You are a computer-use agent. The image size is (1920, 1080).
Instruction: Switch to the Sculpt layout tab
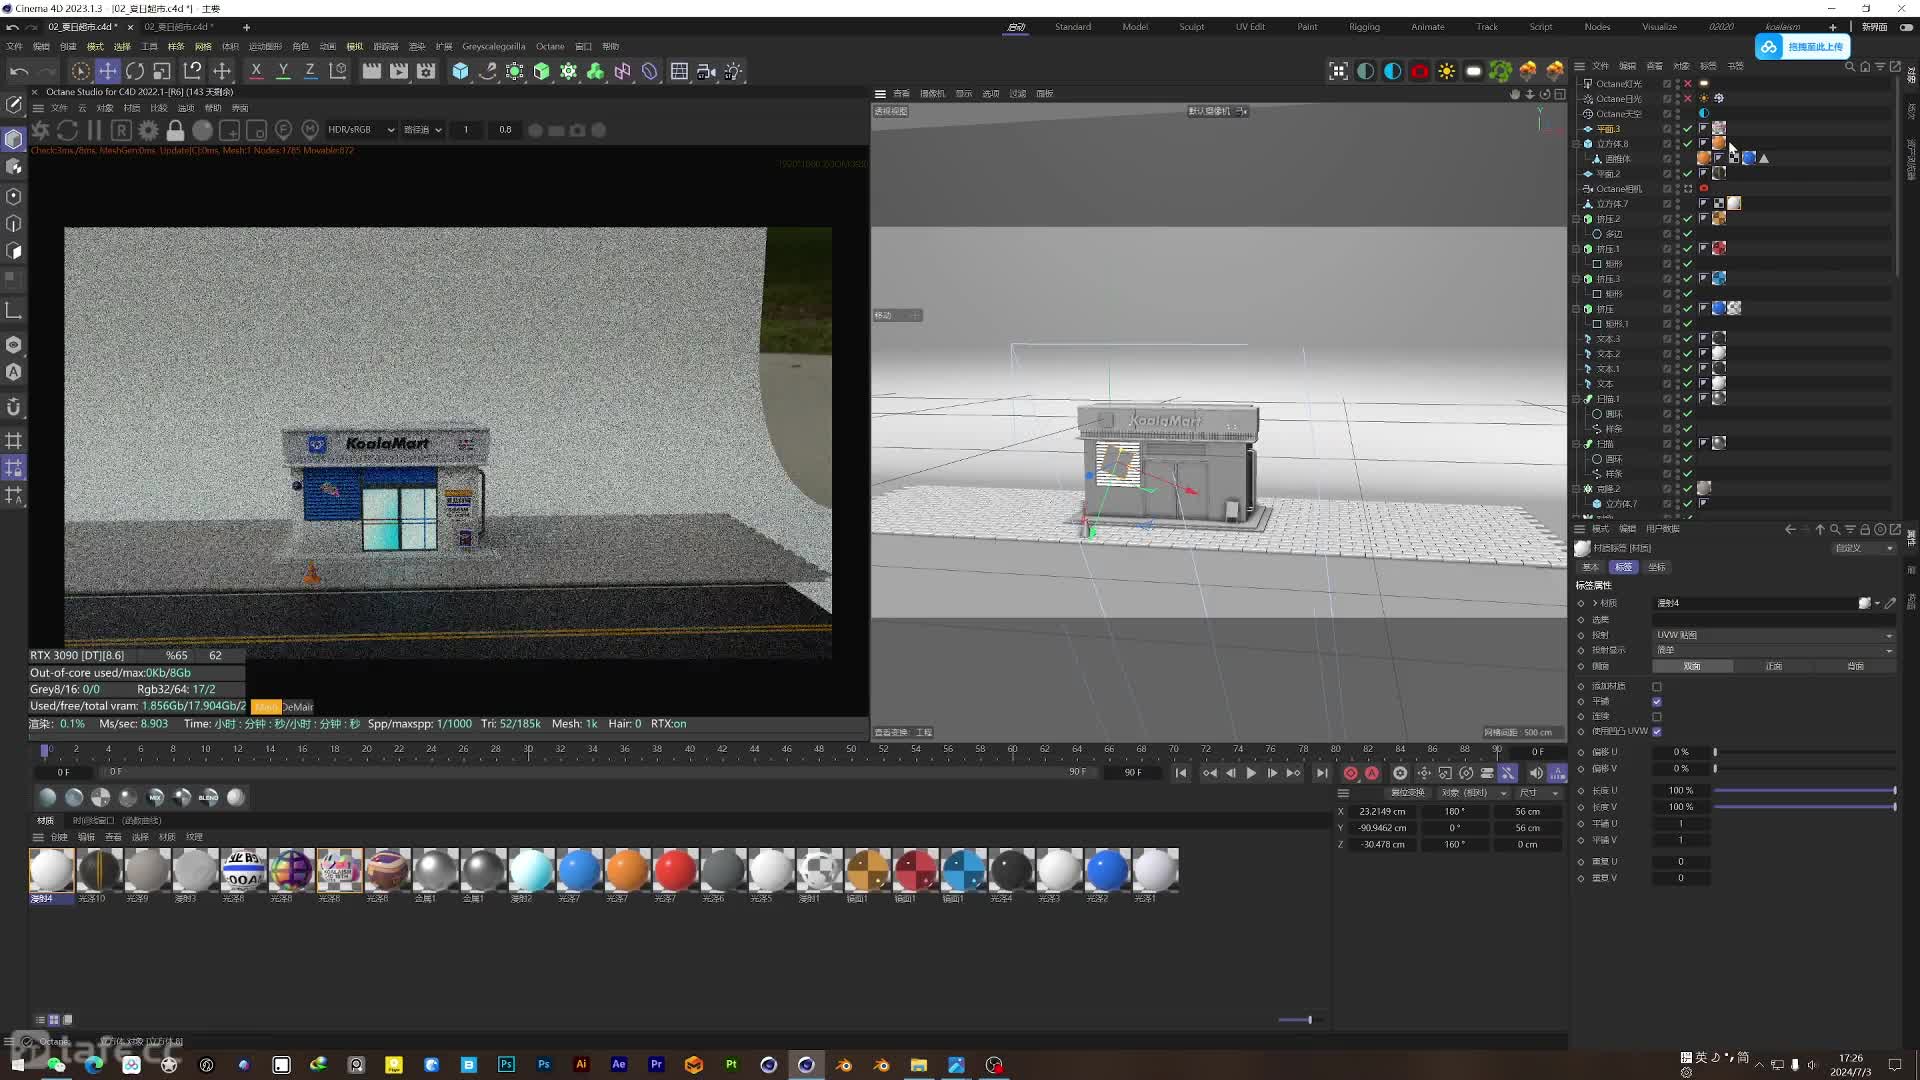coord(1191,27)
